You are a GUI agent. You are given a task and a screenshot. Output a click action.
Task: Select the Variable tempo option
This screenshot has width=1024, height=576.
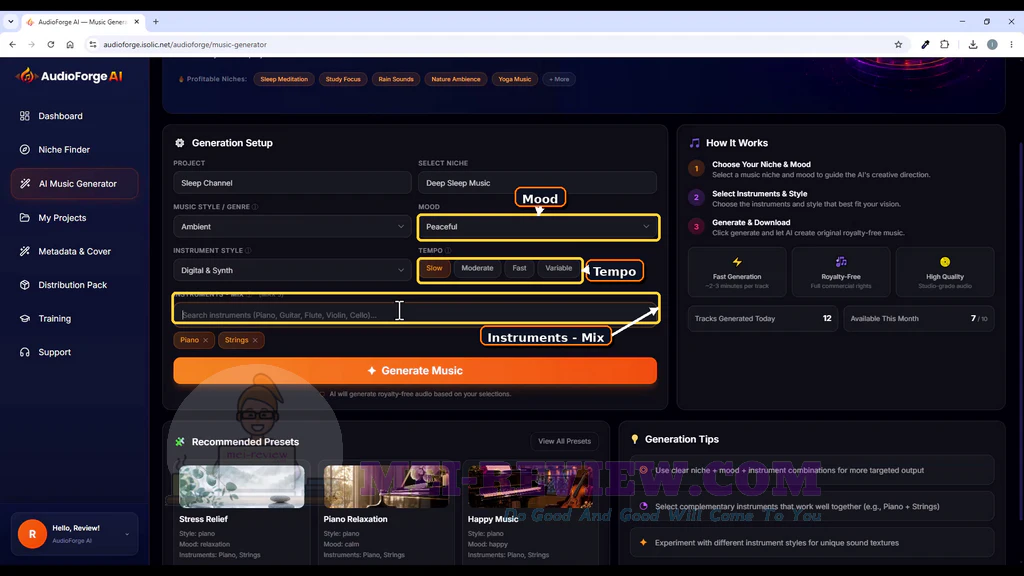click(x=558, y=268)
